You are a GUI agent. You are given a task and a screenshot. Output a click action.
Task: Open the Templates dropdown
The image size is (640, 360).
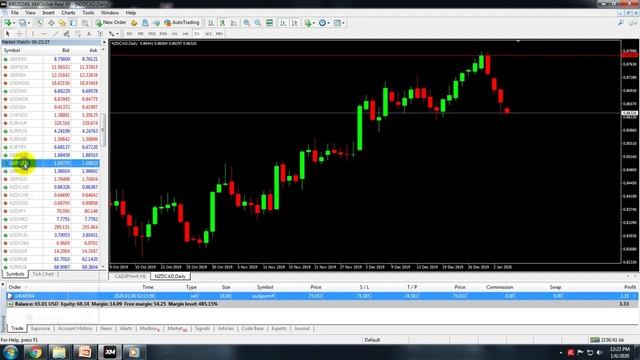(339, 23)
